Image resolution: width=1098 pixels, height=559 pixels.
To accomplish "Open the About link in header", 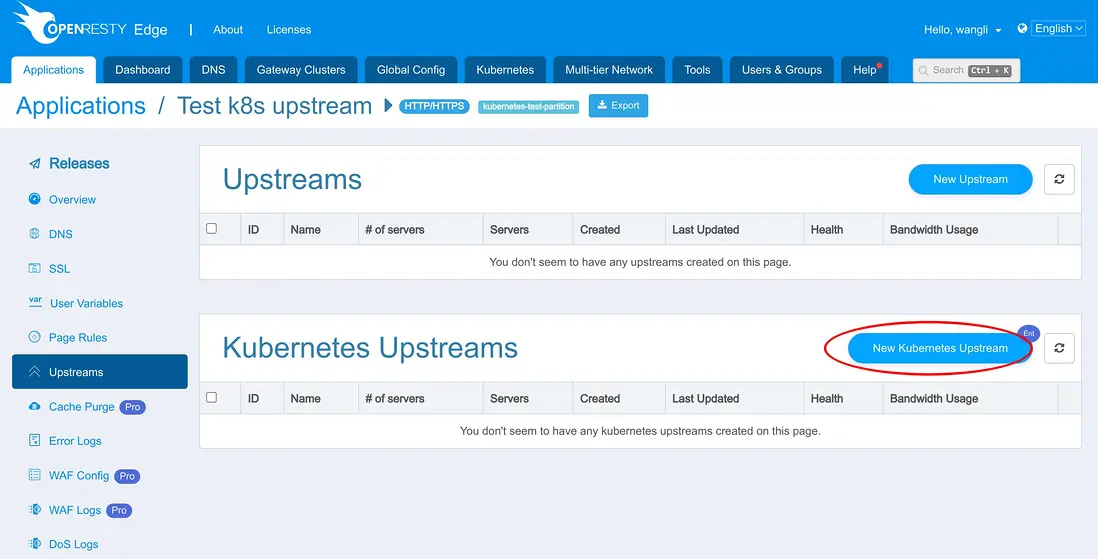I will pyautogui.click(x=228, y=29).
